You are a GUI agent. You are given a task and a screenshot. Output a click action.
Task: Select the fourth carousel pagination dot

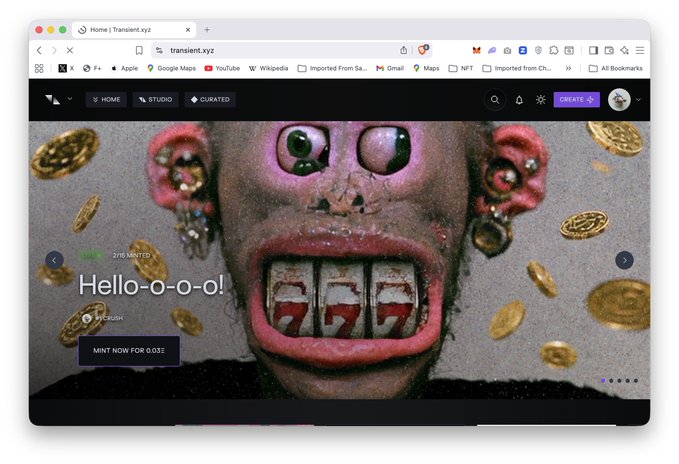627,381
